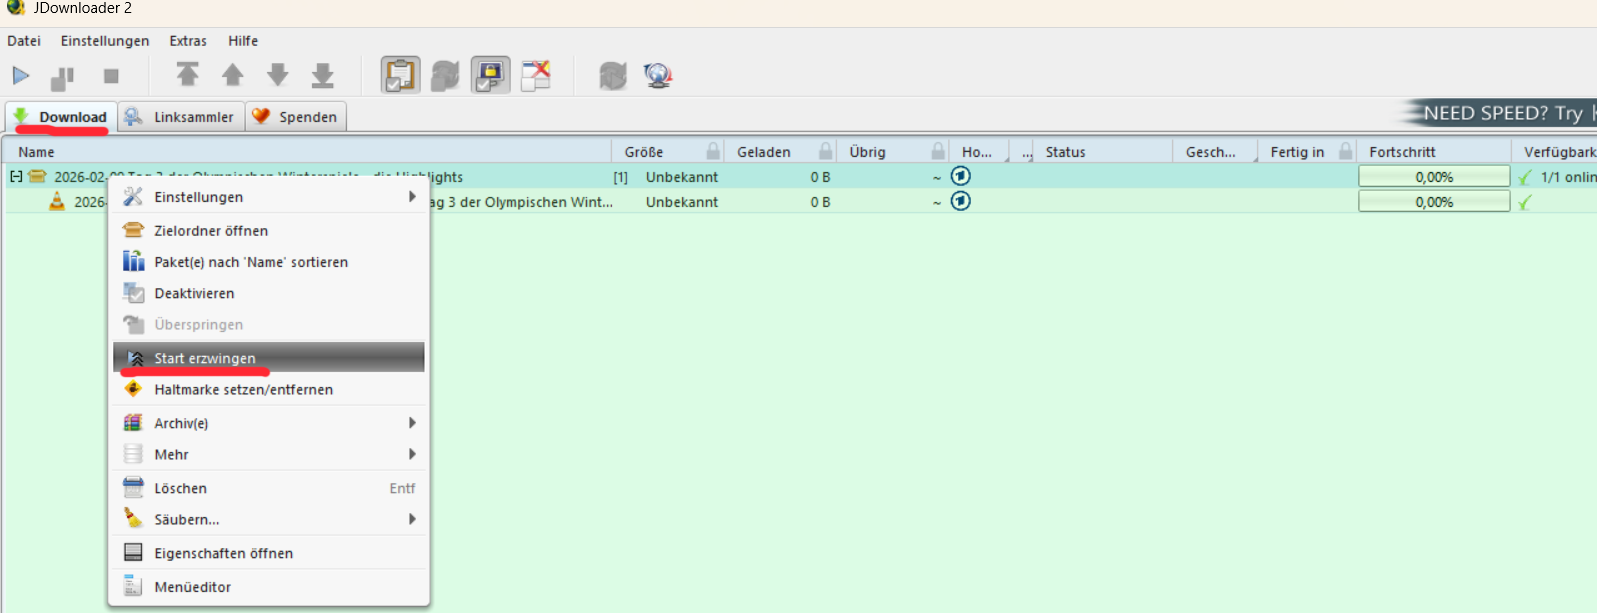
Task: Toggle silent mode window icon with red X
Action: pos(536,75)
